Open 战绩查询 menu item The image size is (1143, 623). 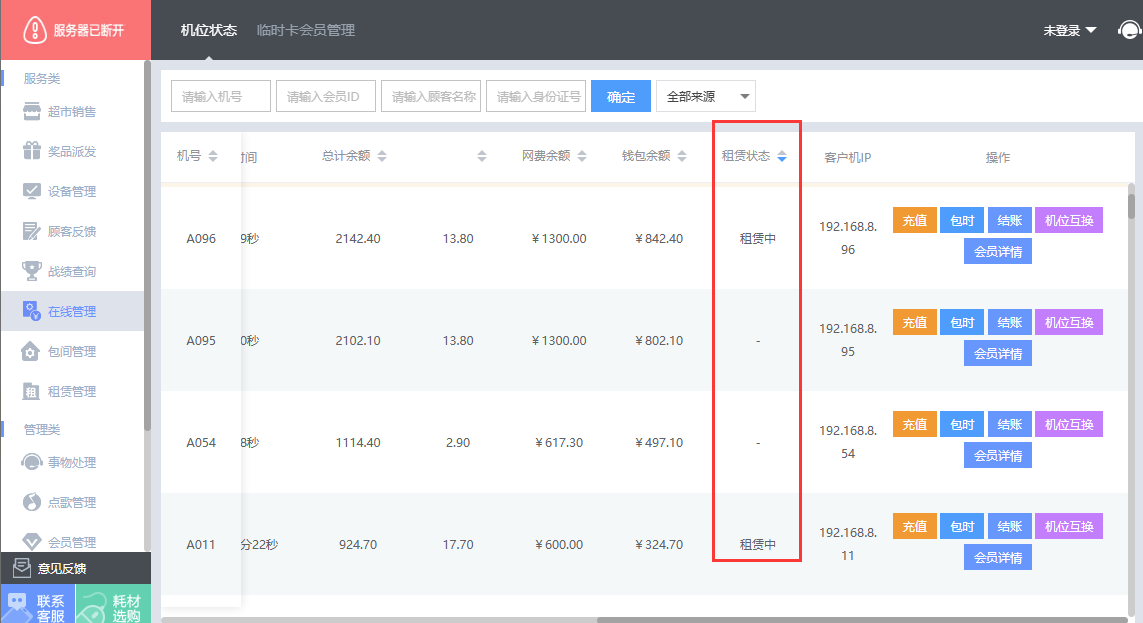73,271
